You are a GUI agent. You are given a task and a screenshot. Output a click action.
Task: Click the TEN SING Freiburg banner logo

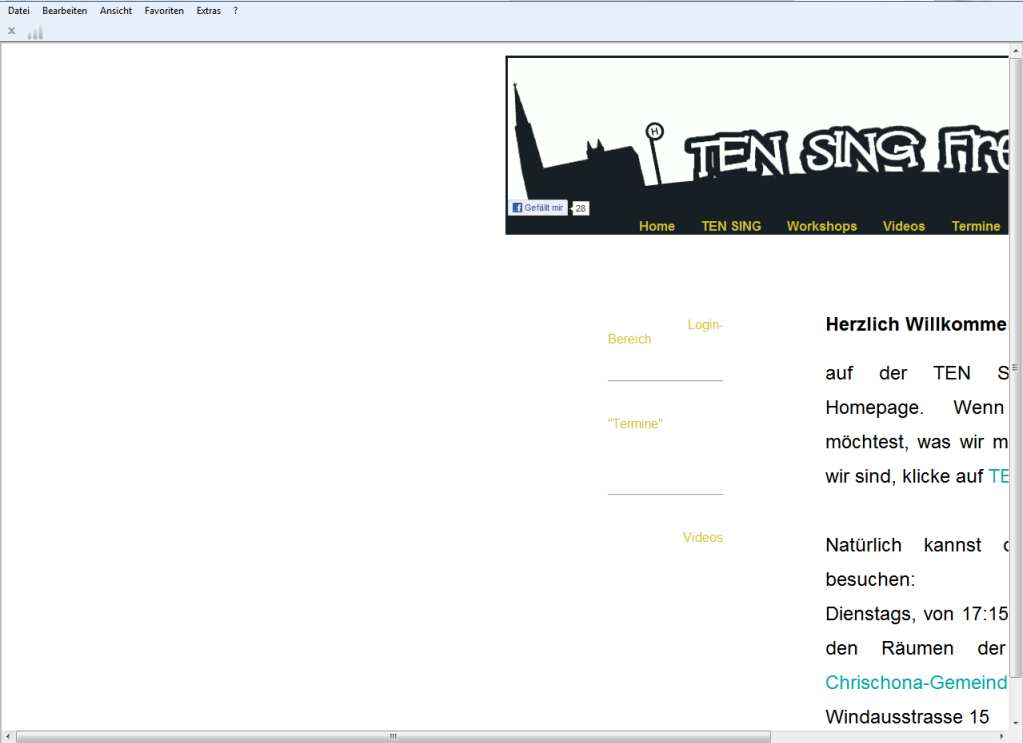(x=757, y=144)
